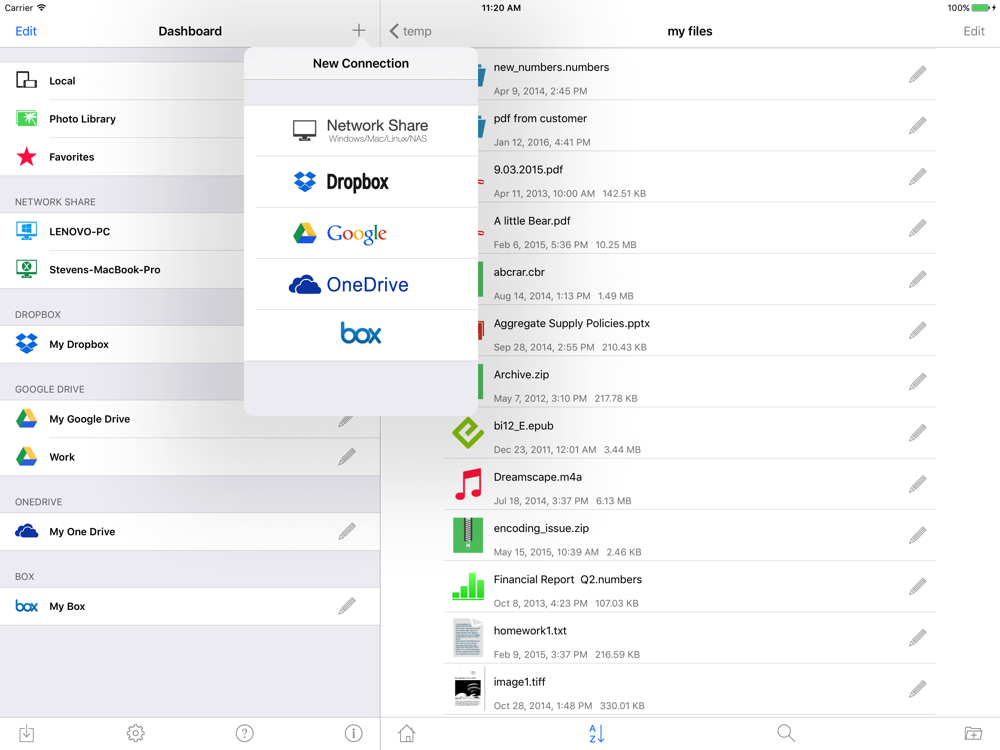Open the search magnifier icon
Screen dimensions: 1000x750
(x=786, y=733)
